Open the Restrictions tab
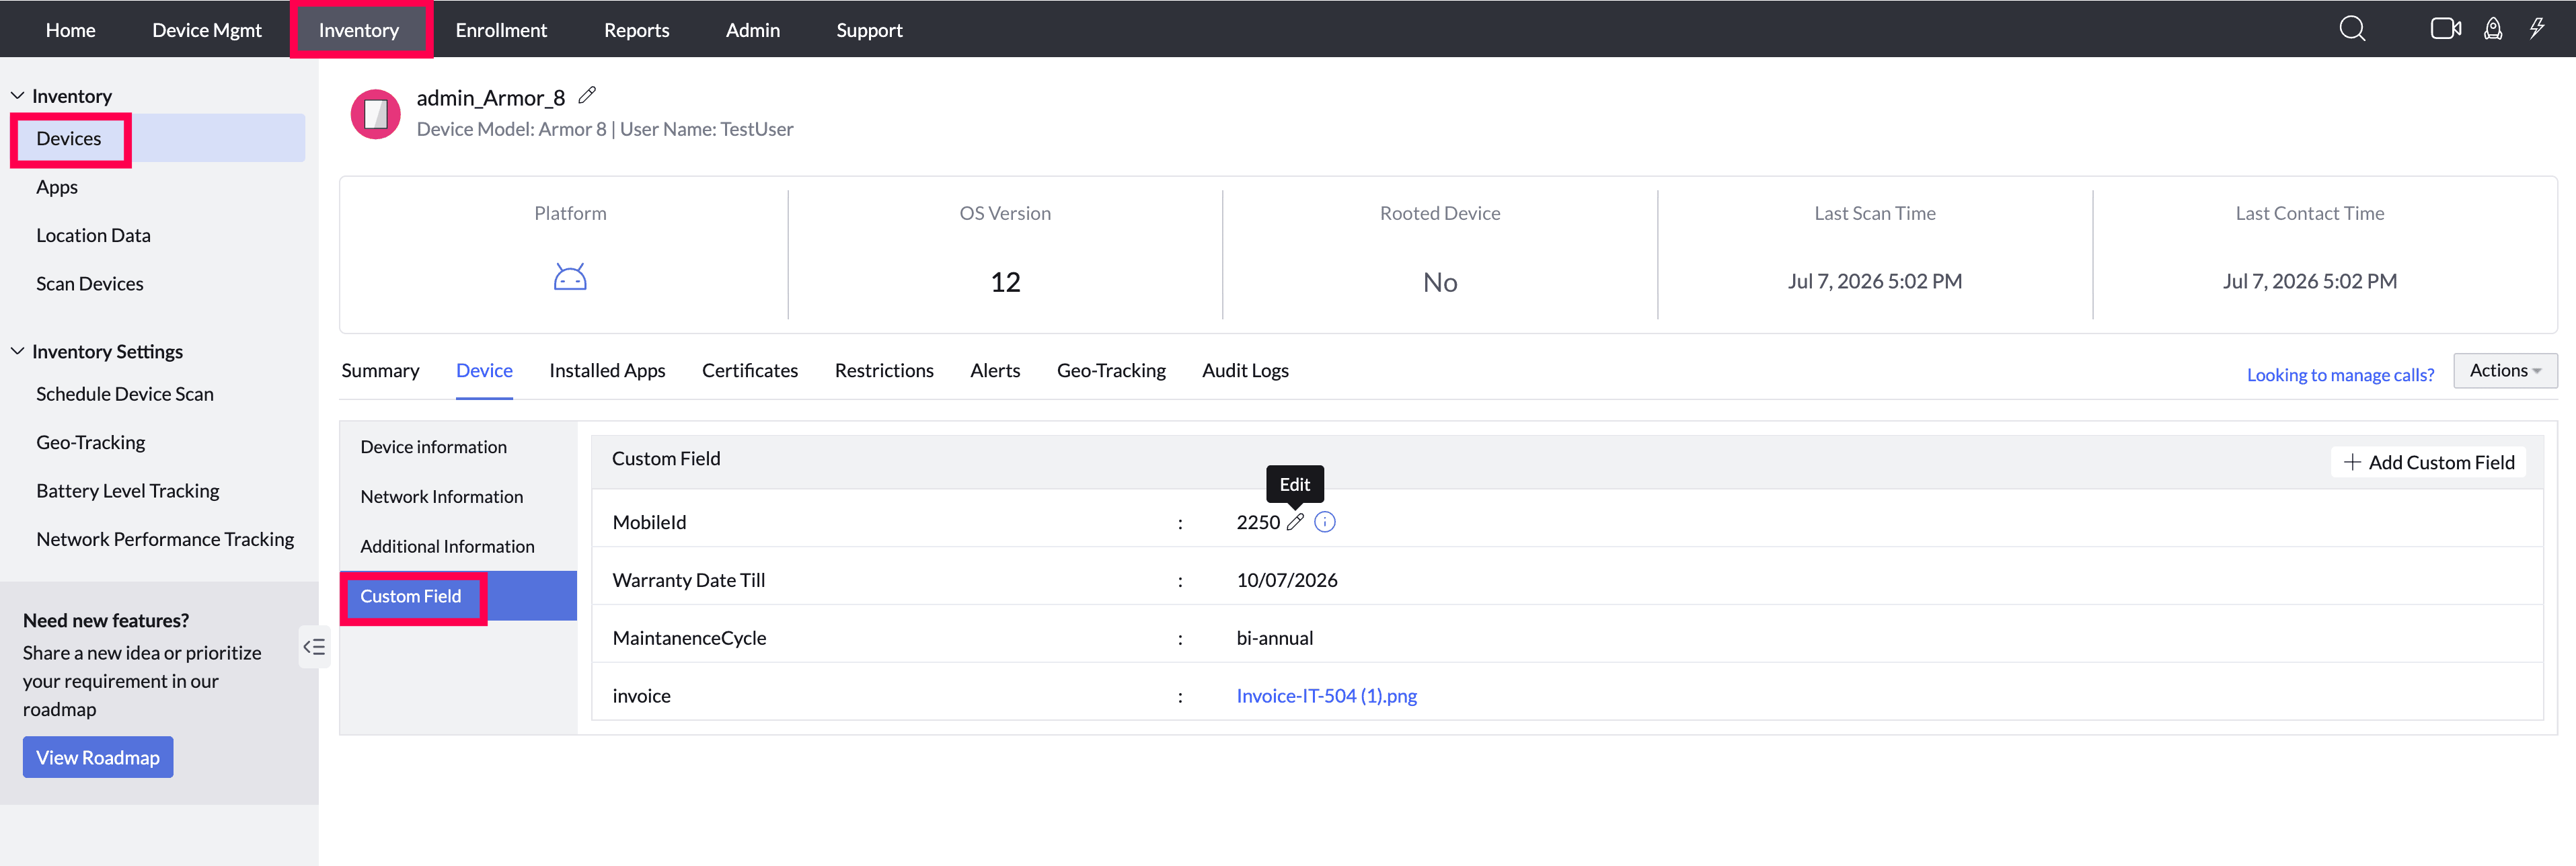Viewport: 2576px width, 866px height. tap(884, 371)
